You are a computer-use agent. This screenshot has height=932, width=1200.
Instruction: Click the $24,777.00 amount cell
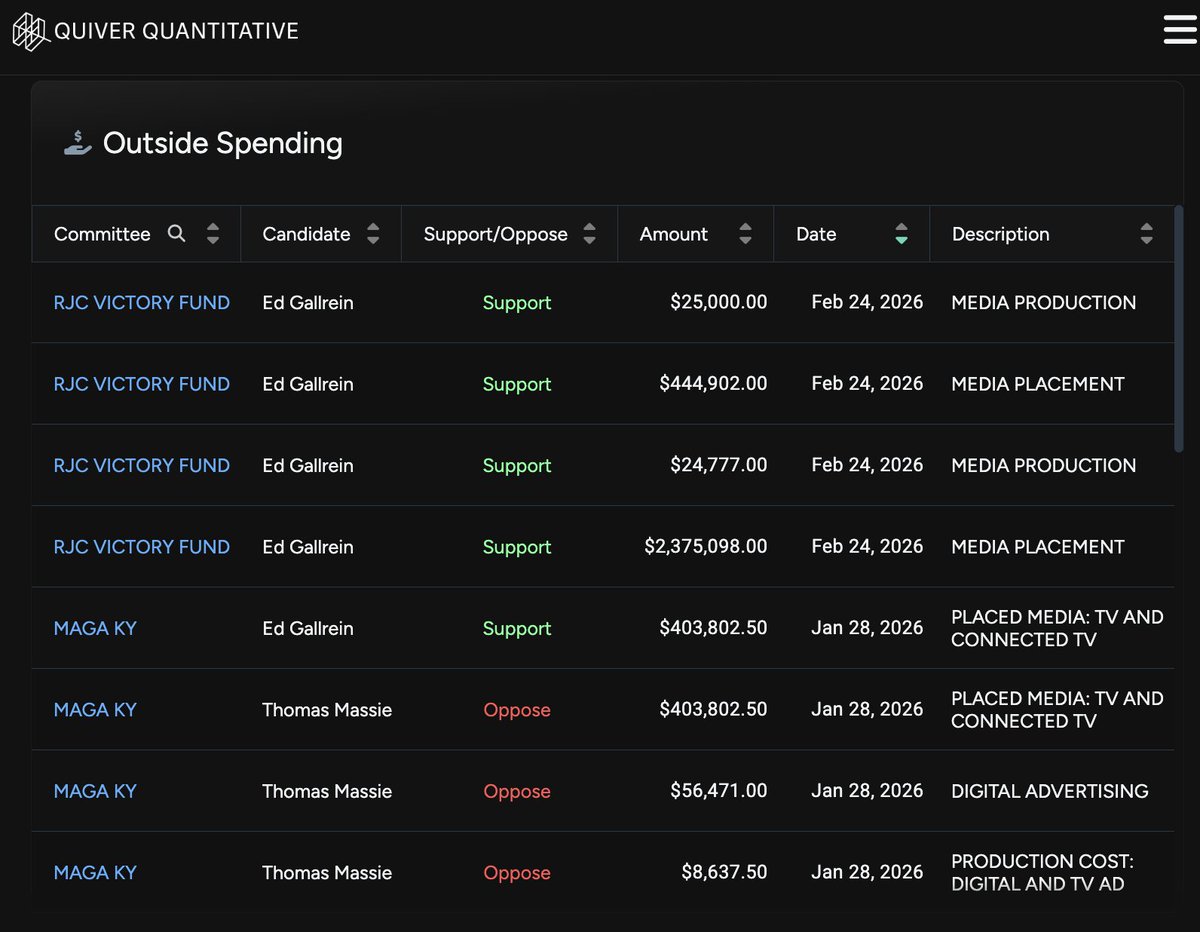click(x=719, y=465)
